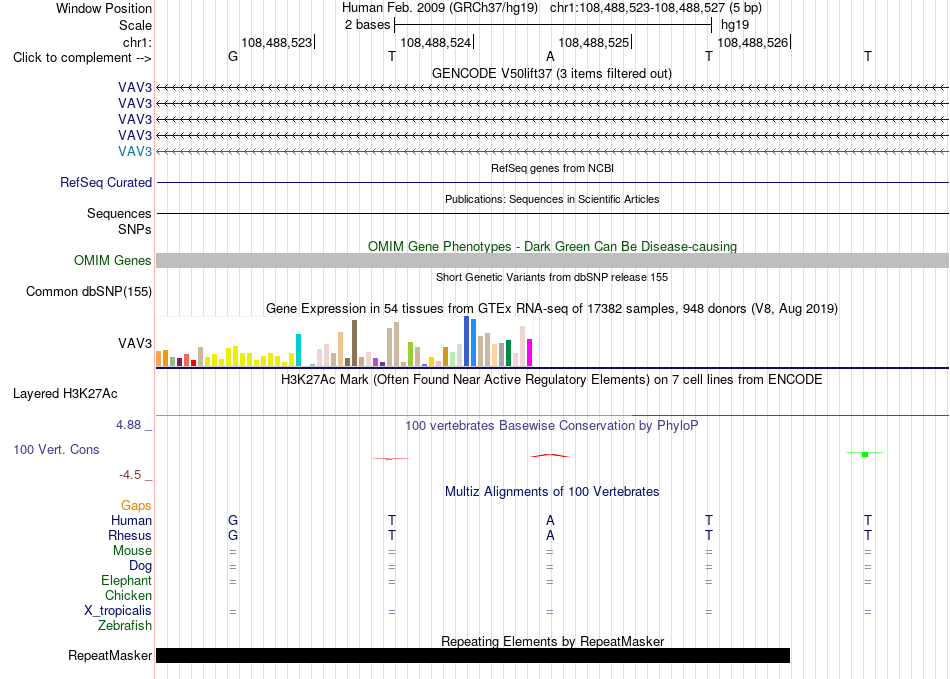Click base G in the Rhesus alignment row
This screenshot has height=679, width=950.
pyautogui.click(x=233, y=535)
